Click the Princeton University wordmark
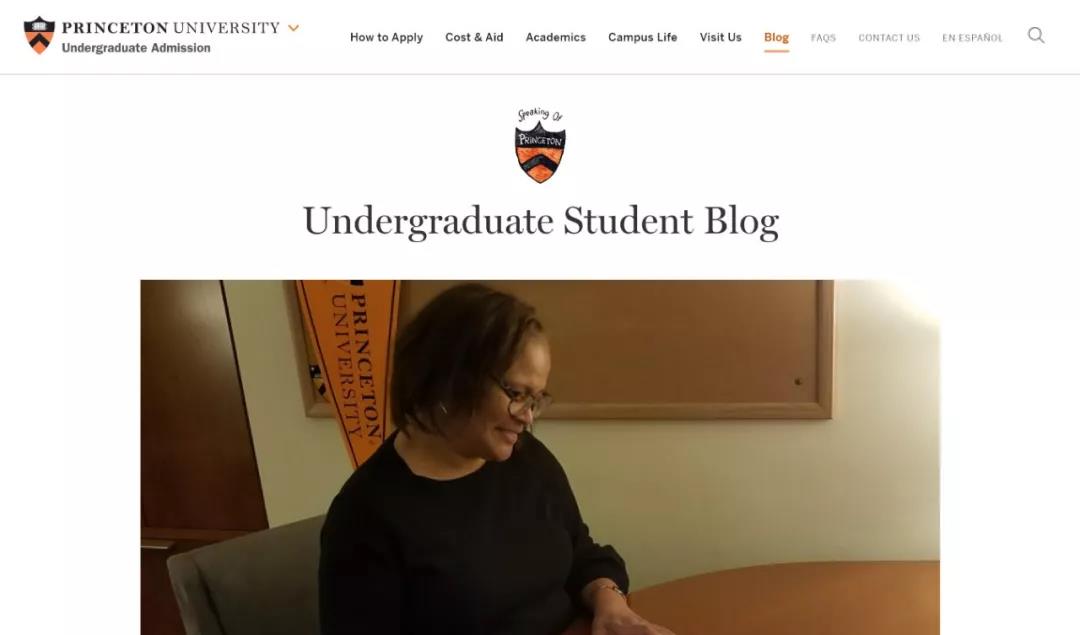The image size is (1080, 635). [x=171, y=28]
